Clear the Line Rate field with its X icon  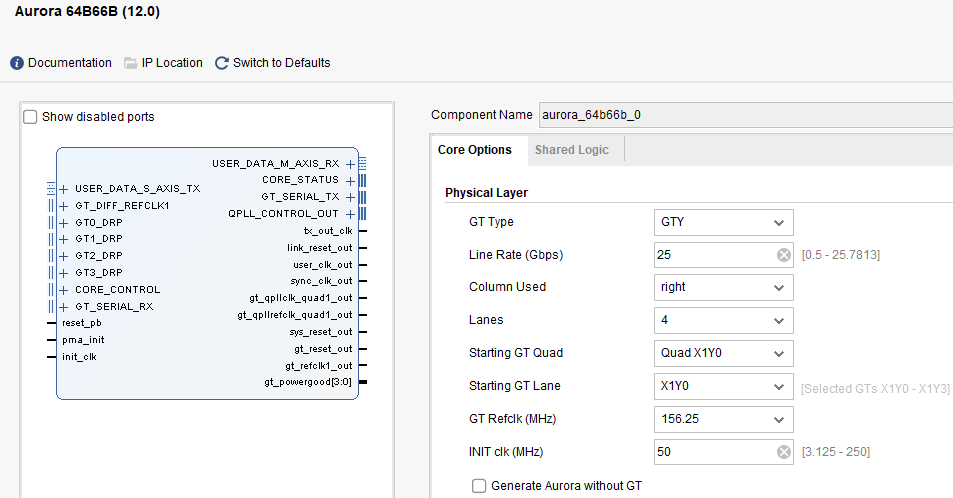[x=784, y=255]
